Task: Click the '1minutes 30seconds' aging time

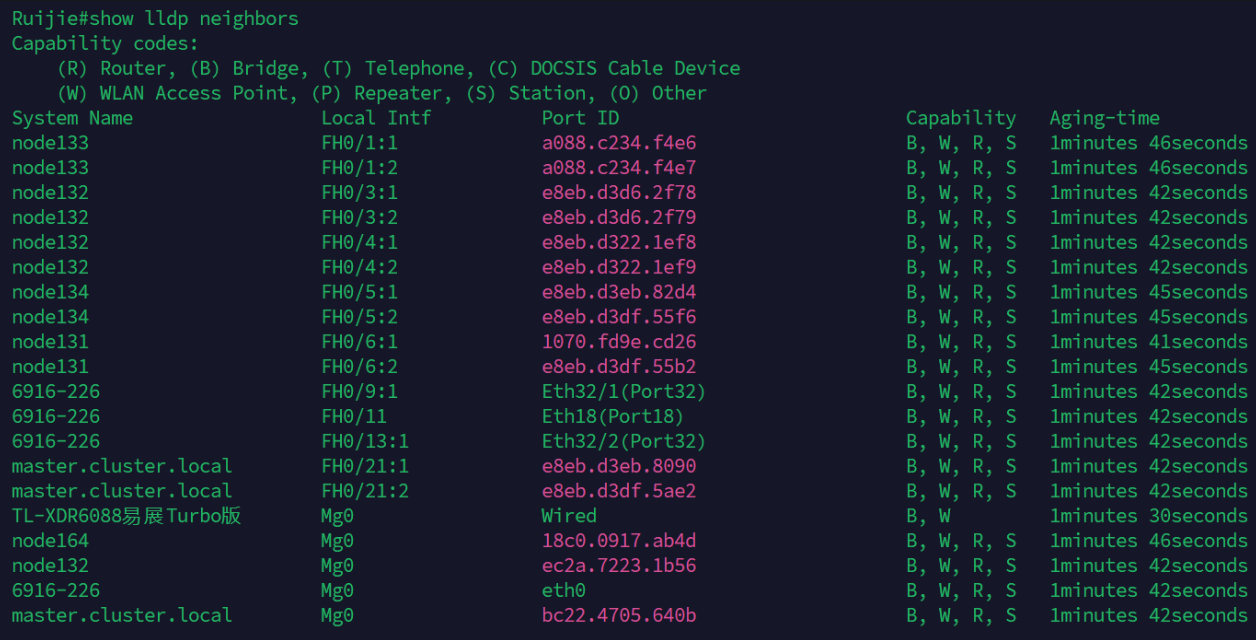Action: point(1148,516)
